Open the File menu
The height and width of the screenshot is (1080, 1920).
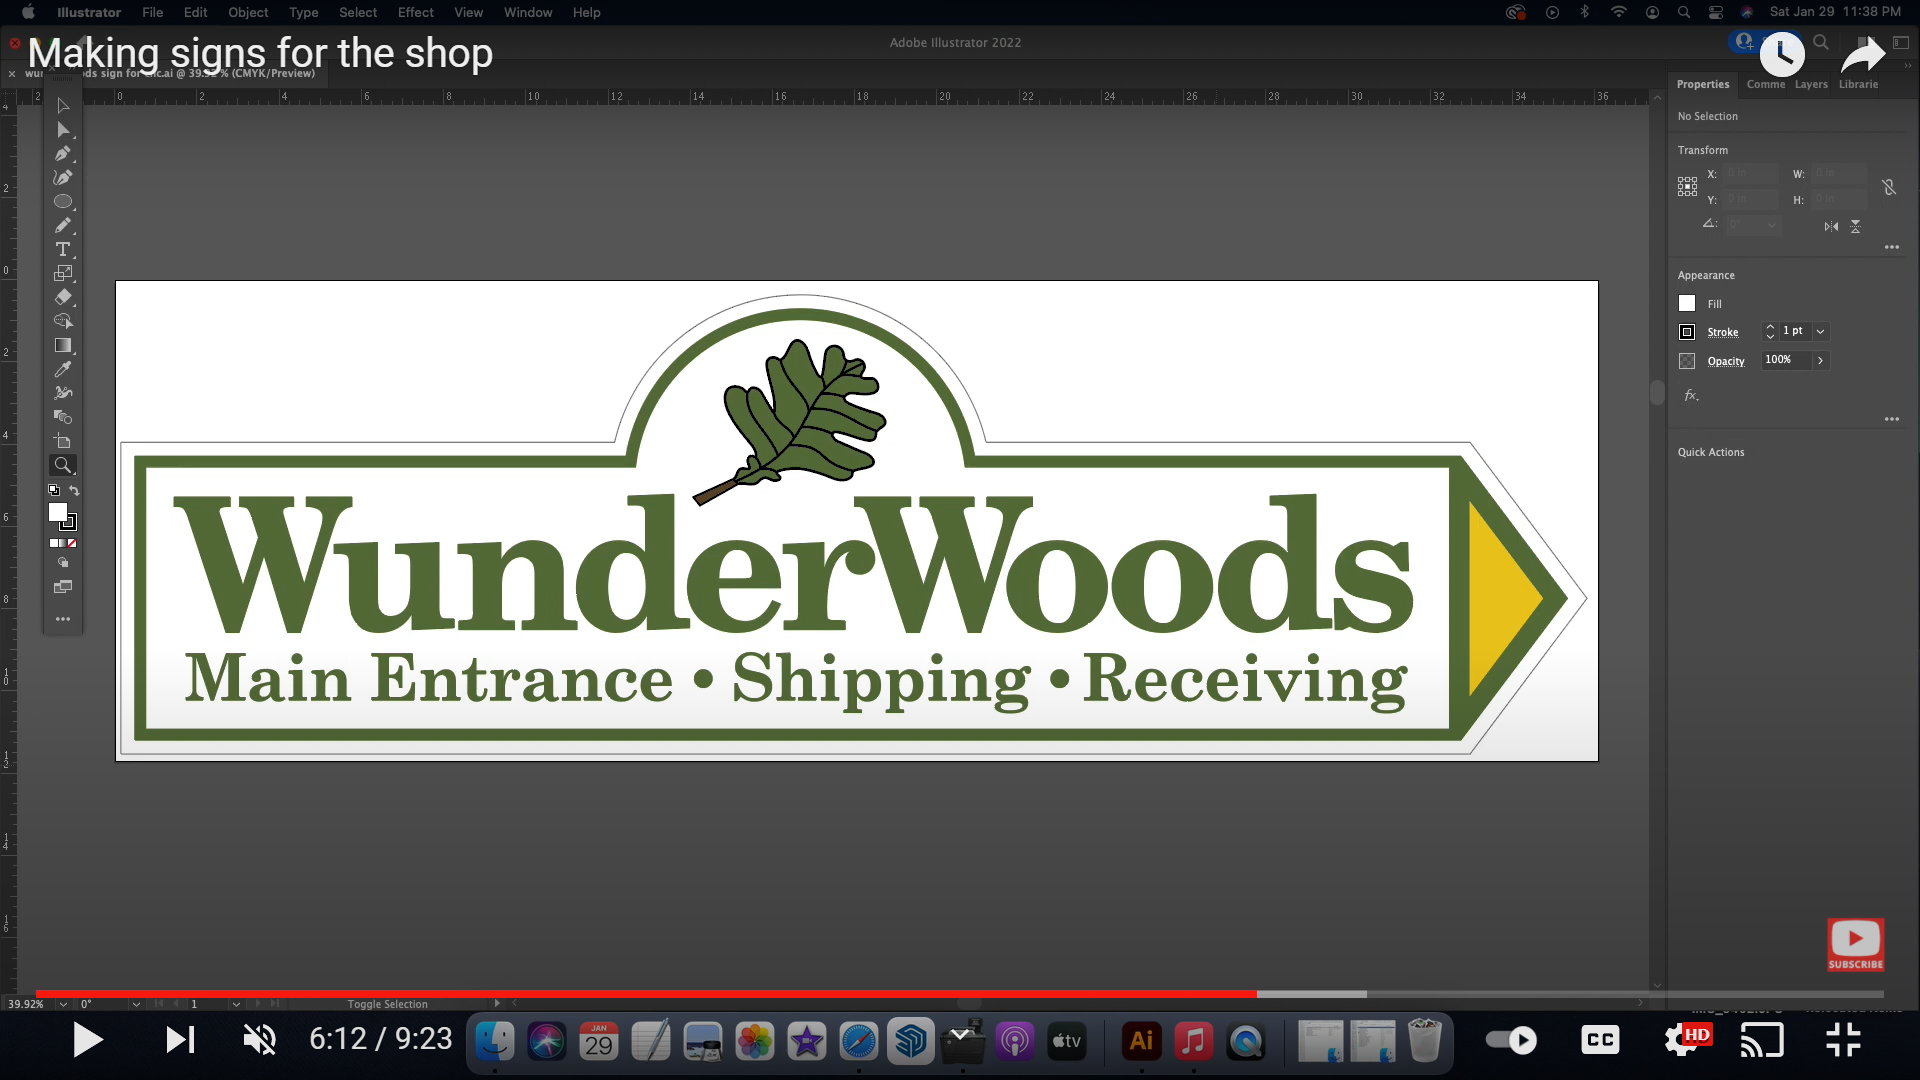pyautogui.click(x=152, y=12)
